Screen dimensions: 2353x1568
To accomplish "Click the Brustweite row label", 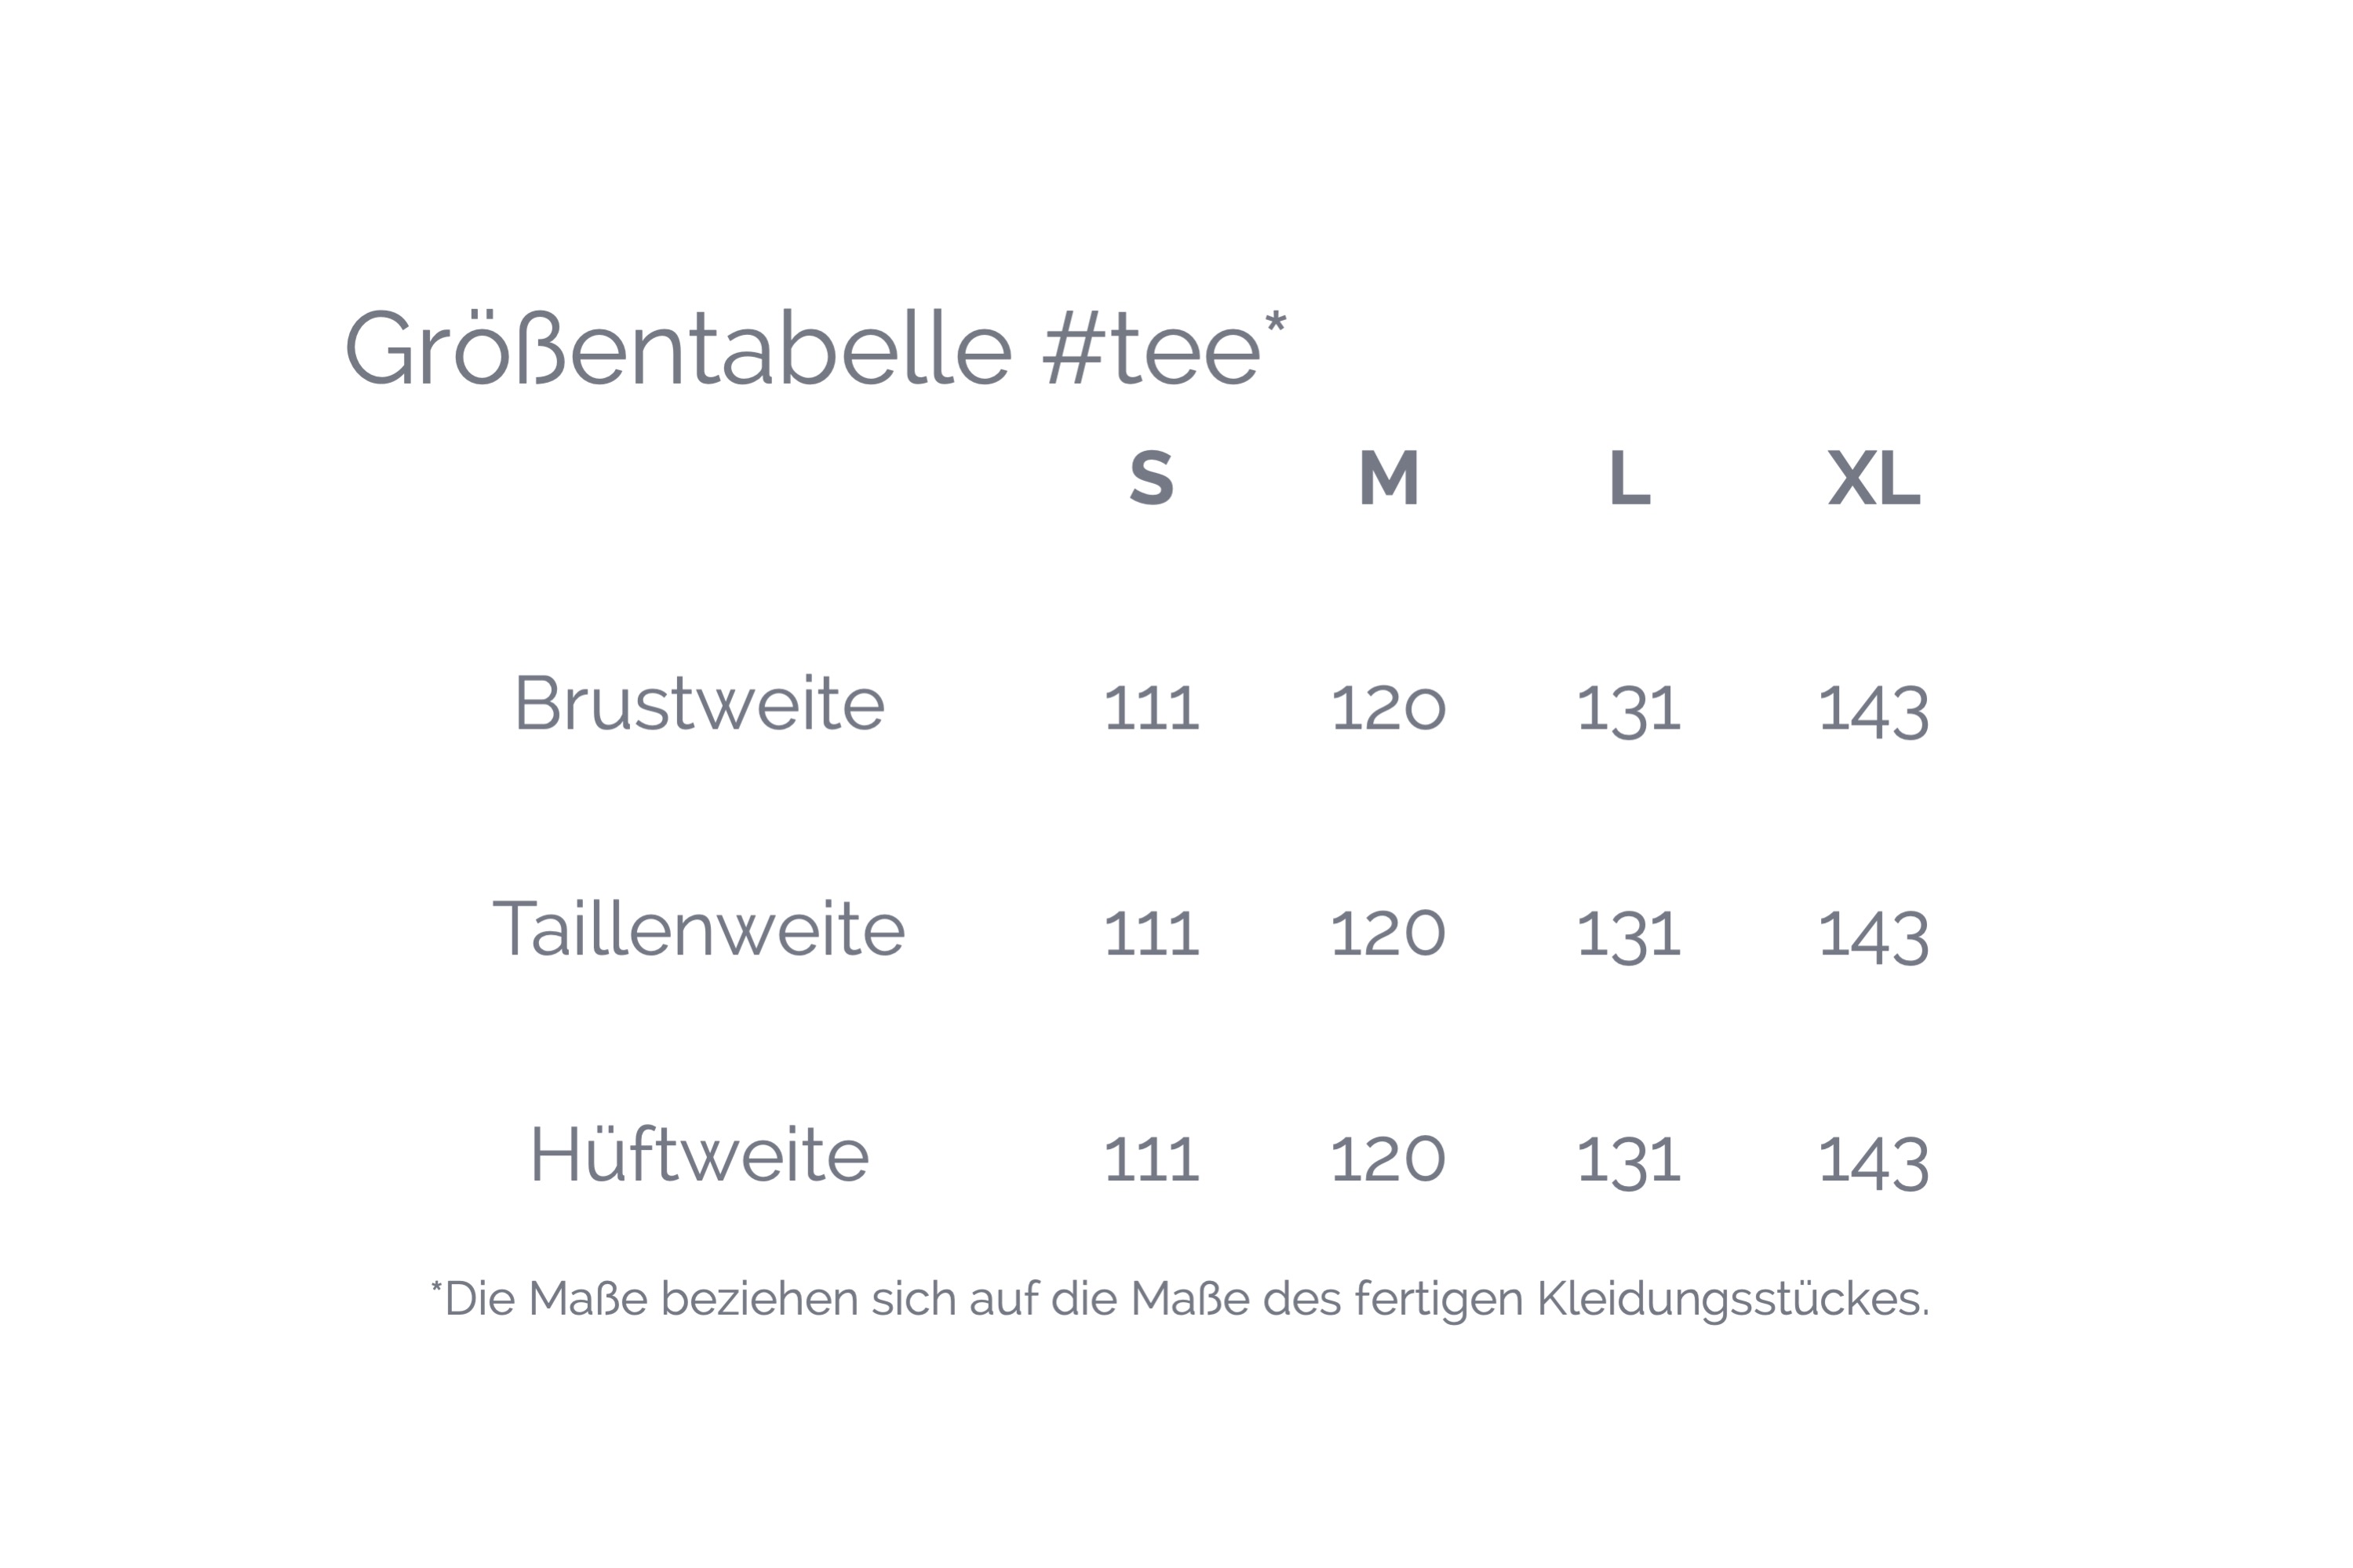I will pos(699,704).
